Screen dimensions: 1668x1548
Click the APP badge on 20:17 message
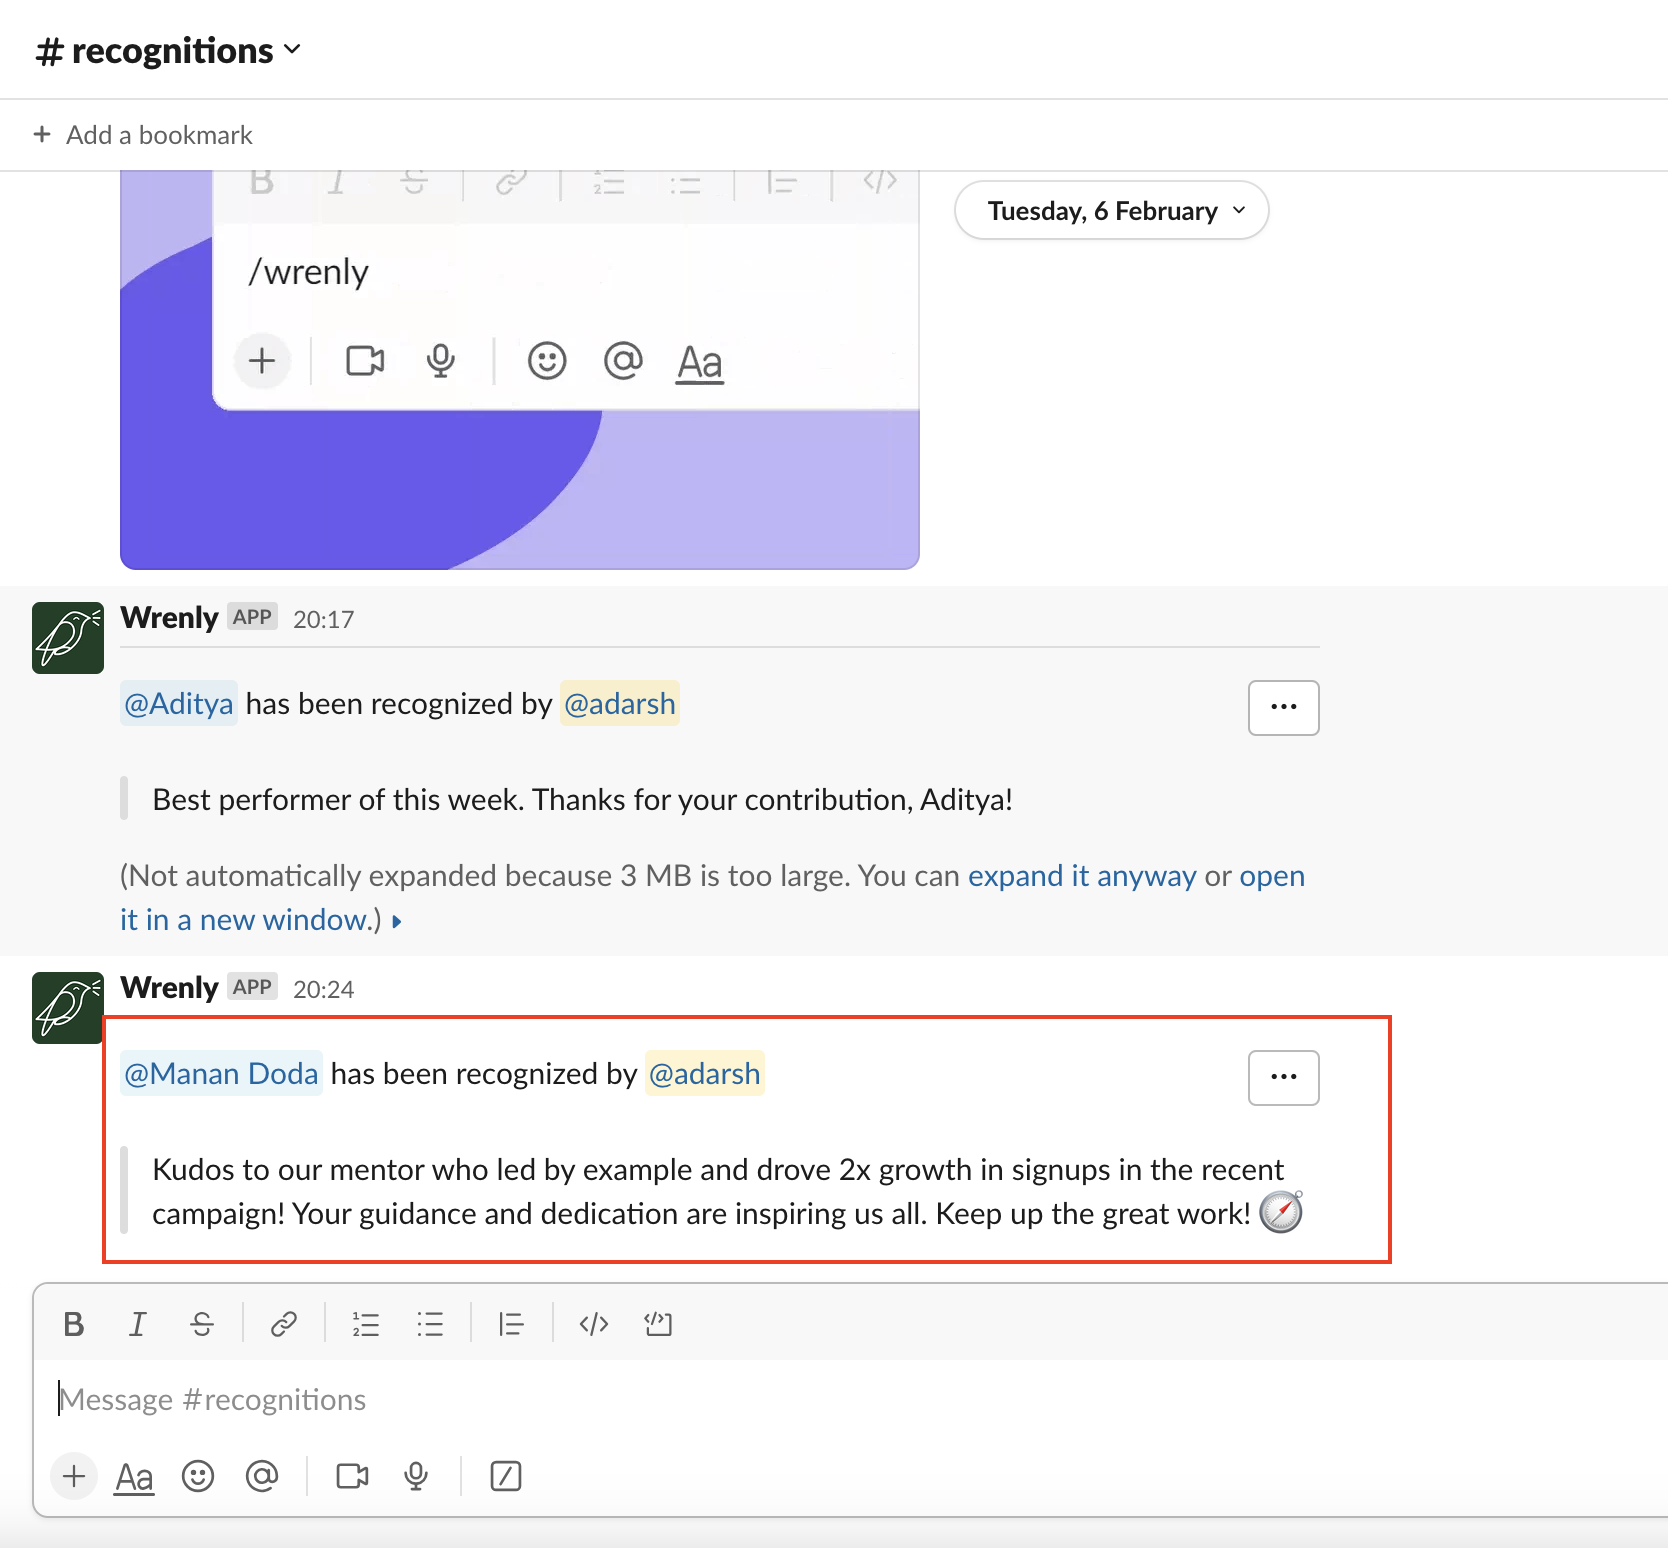252,617
